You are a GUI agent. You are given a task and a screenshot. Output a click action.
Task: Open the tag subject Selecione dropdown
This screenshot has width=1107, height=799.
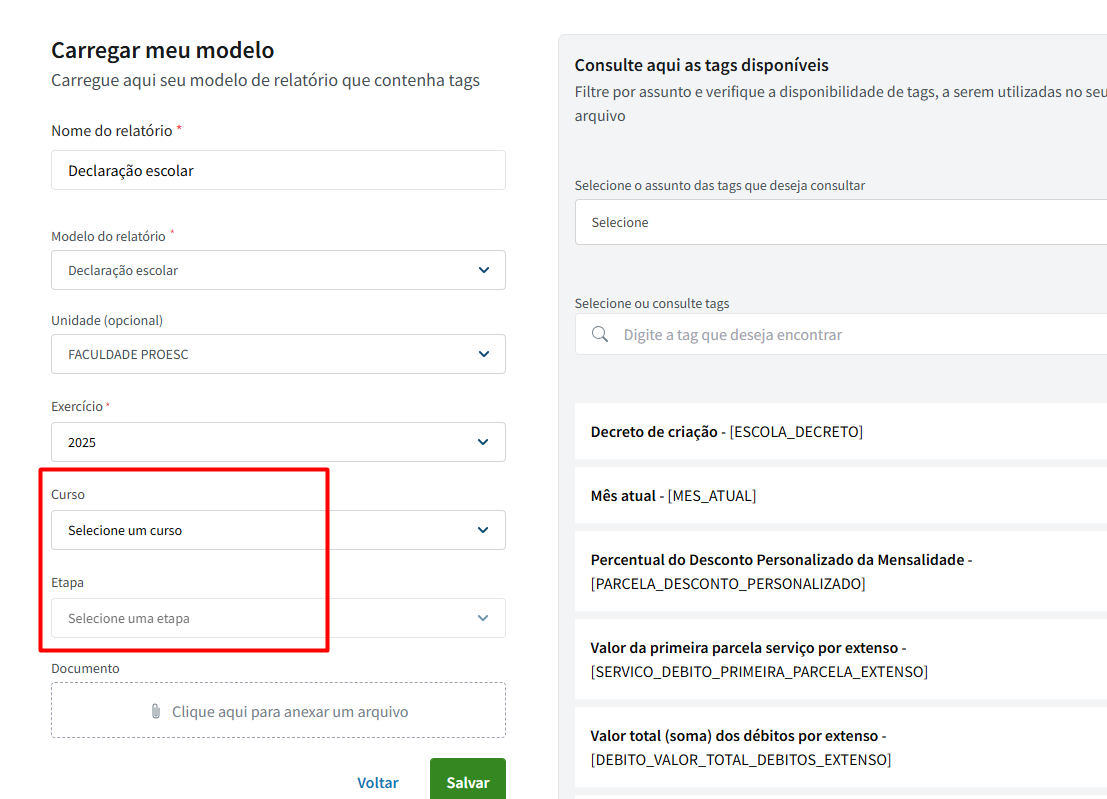click(x=840, y=222)
